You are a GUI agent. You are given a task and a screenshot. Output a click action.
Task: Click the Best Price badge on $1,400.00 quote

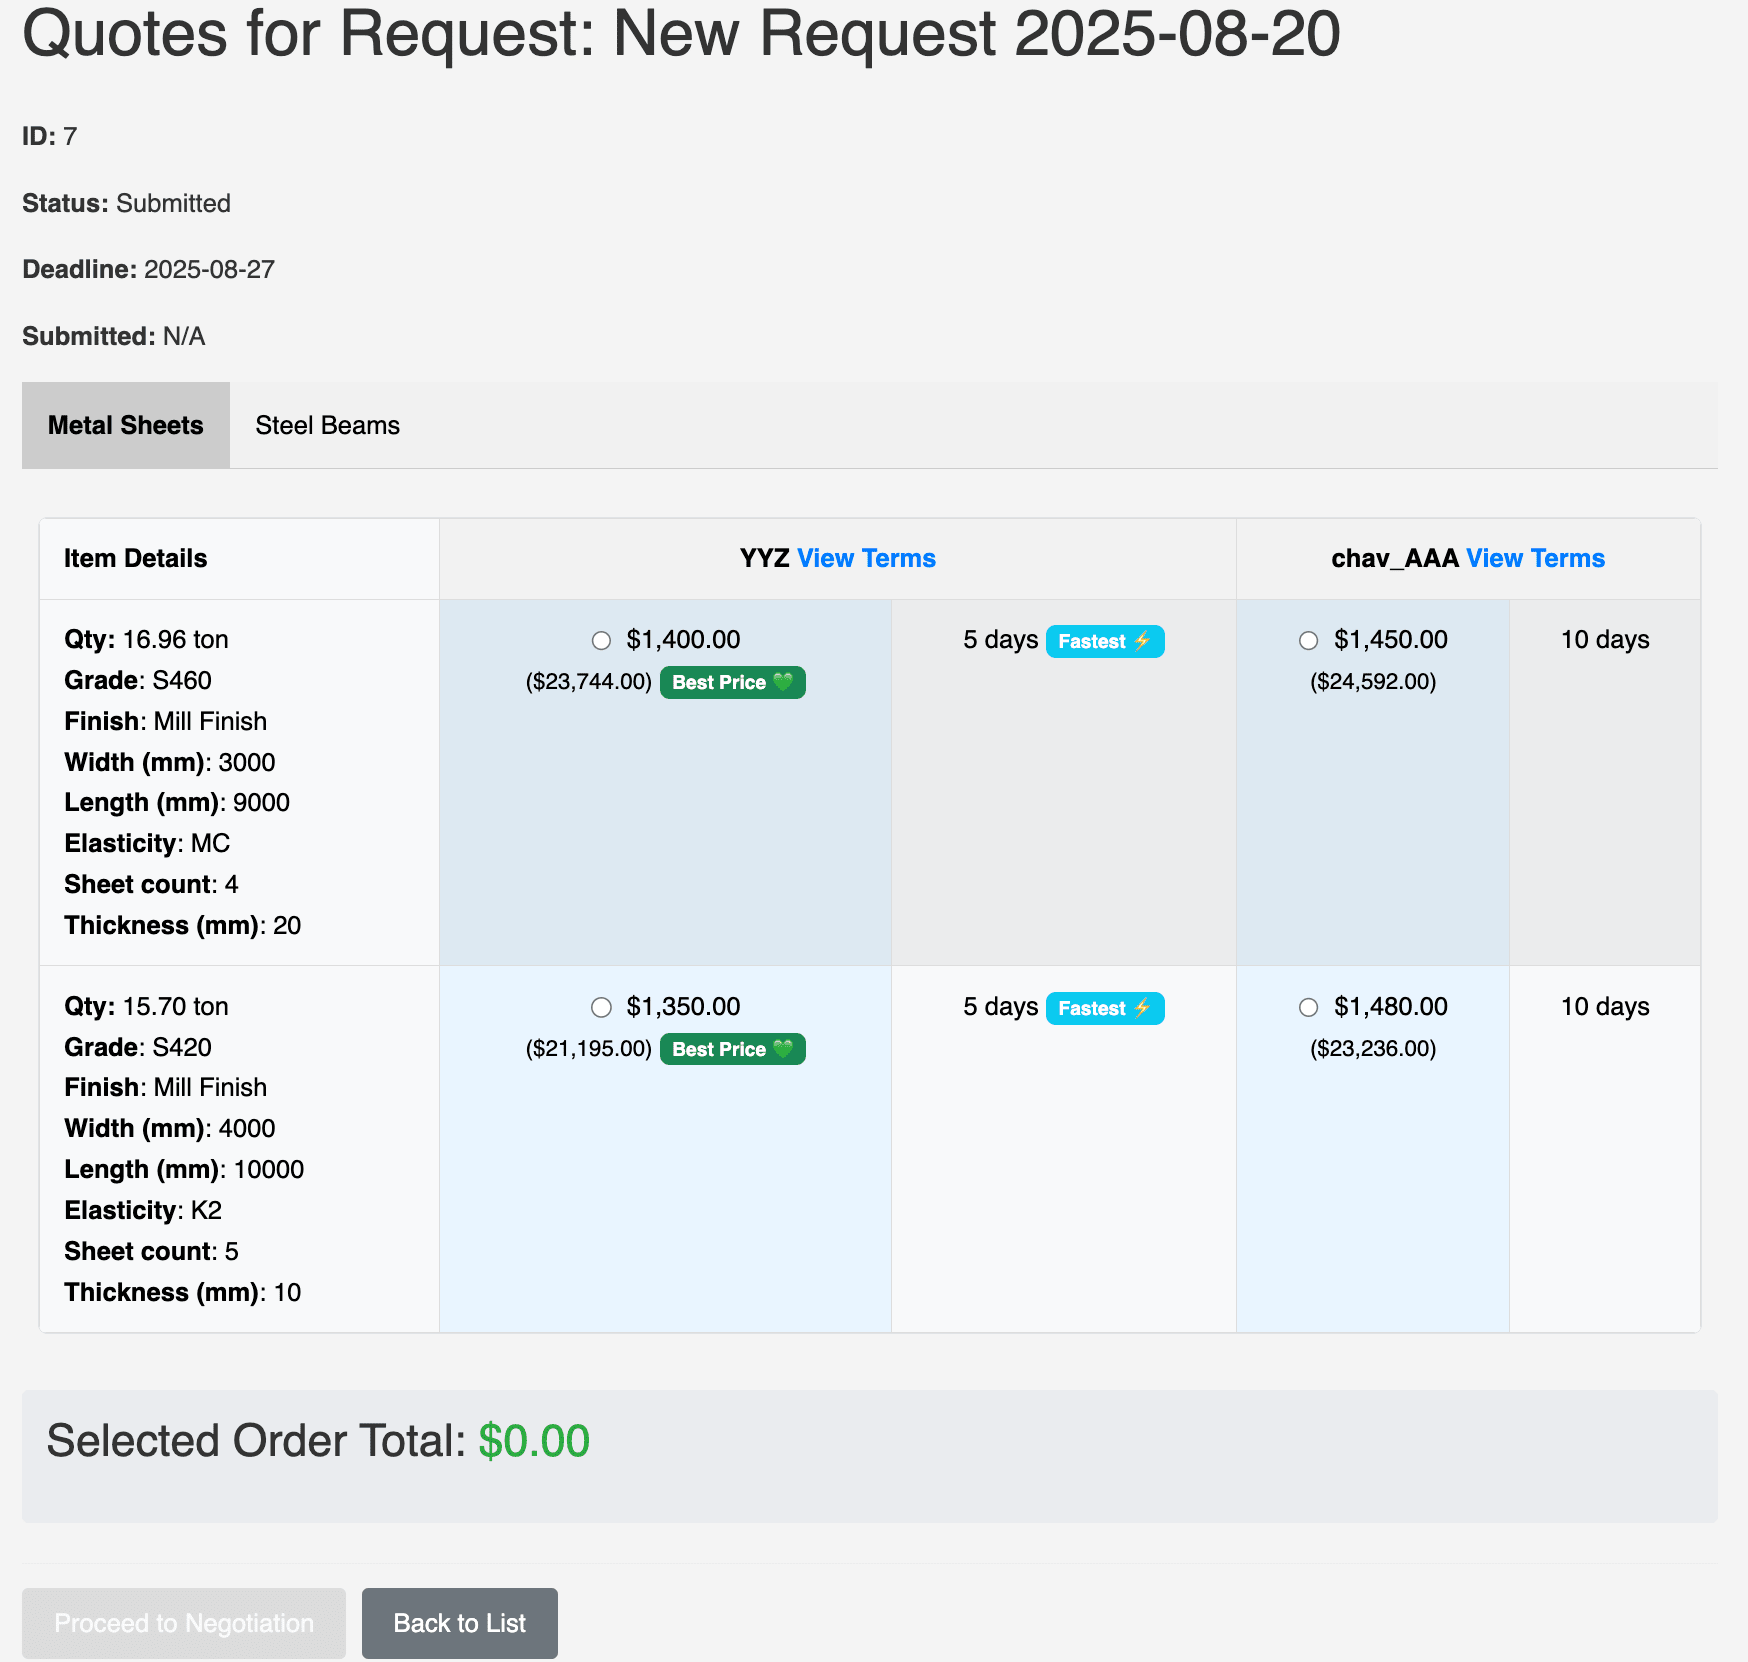[x=732, y=682]
